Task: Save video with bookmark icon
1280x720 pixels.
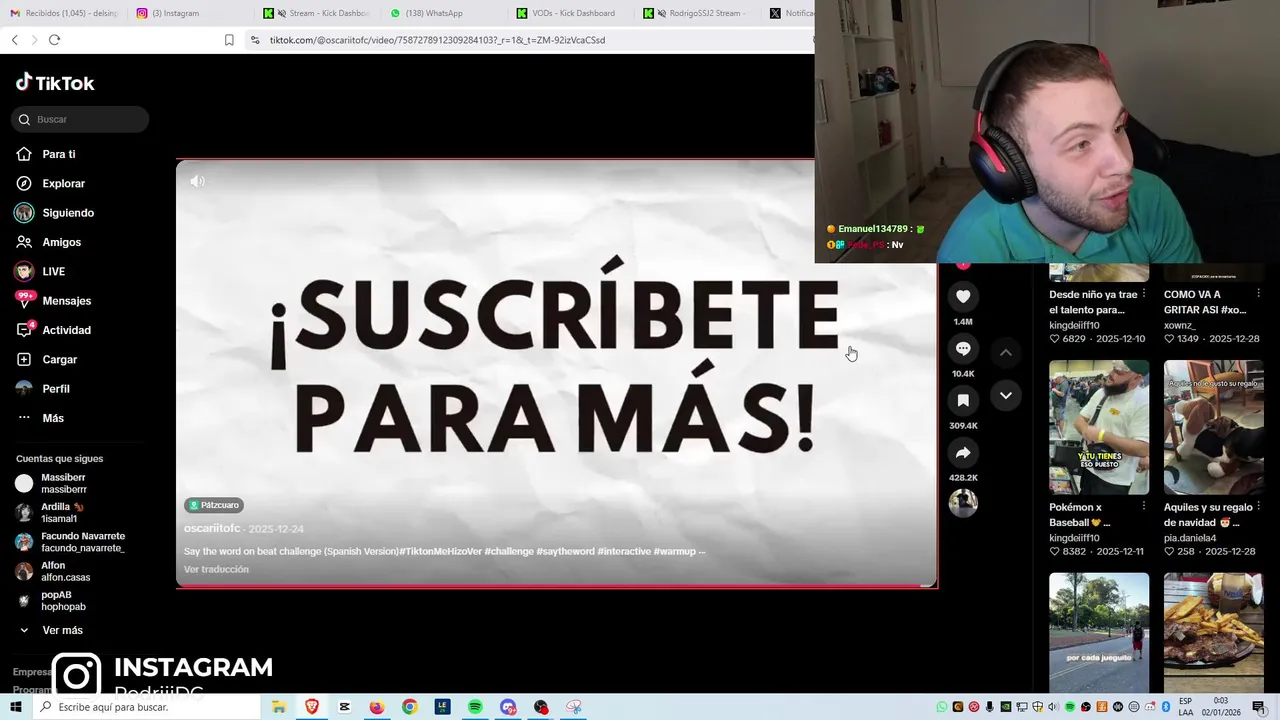Action: 963,400
